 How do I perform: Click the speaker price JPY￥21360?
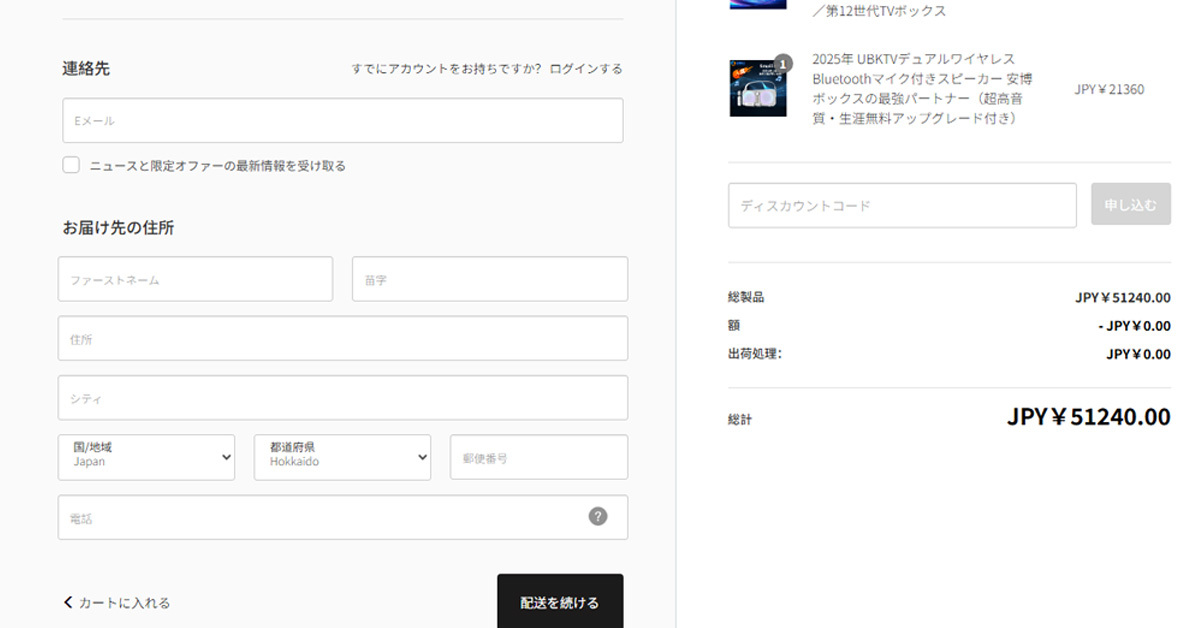point(1109,90)
